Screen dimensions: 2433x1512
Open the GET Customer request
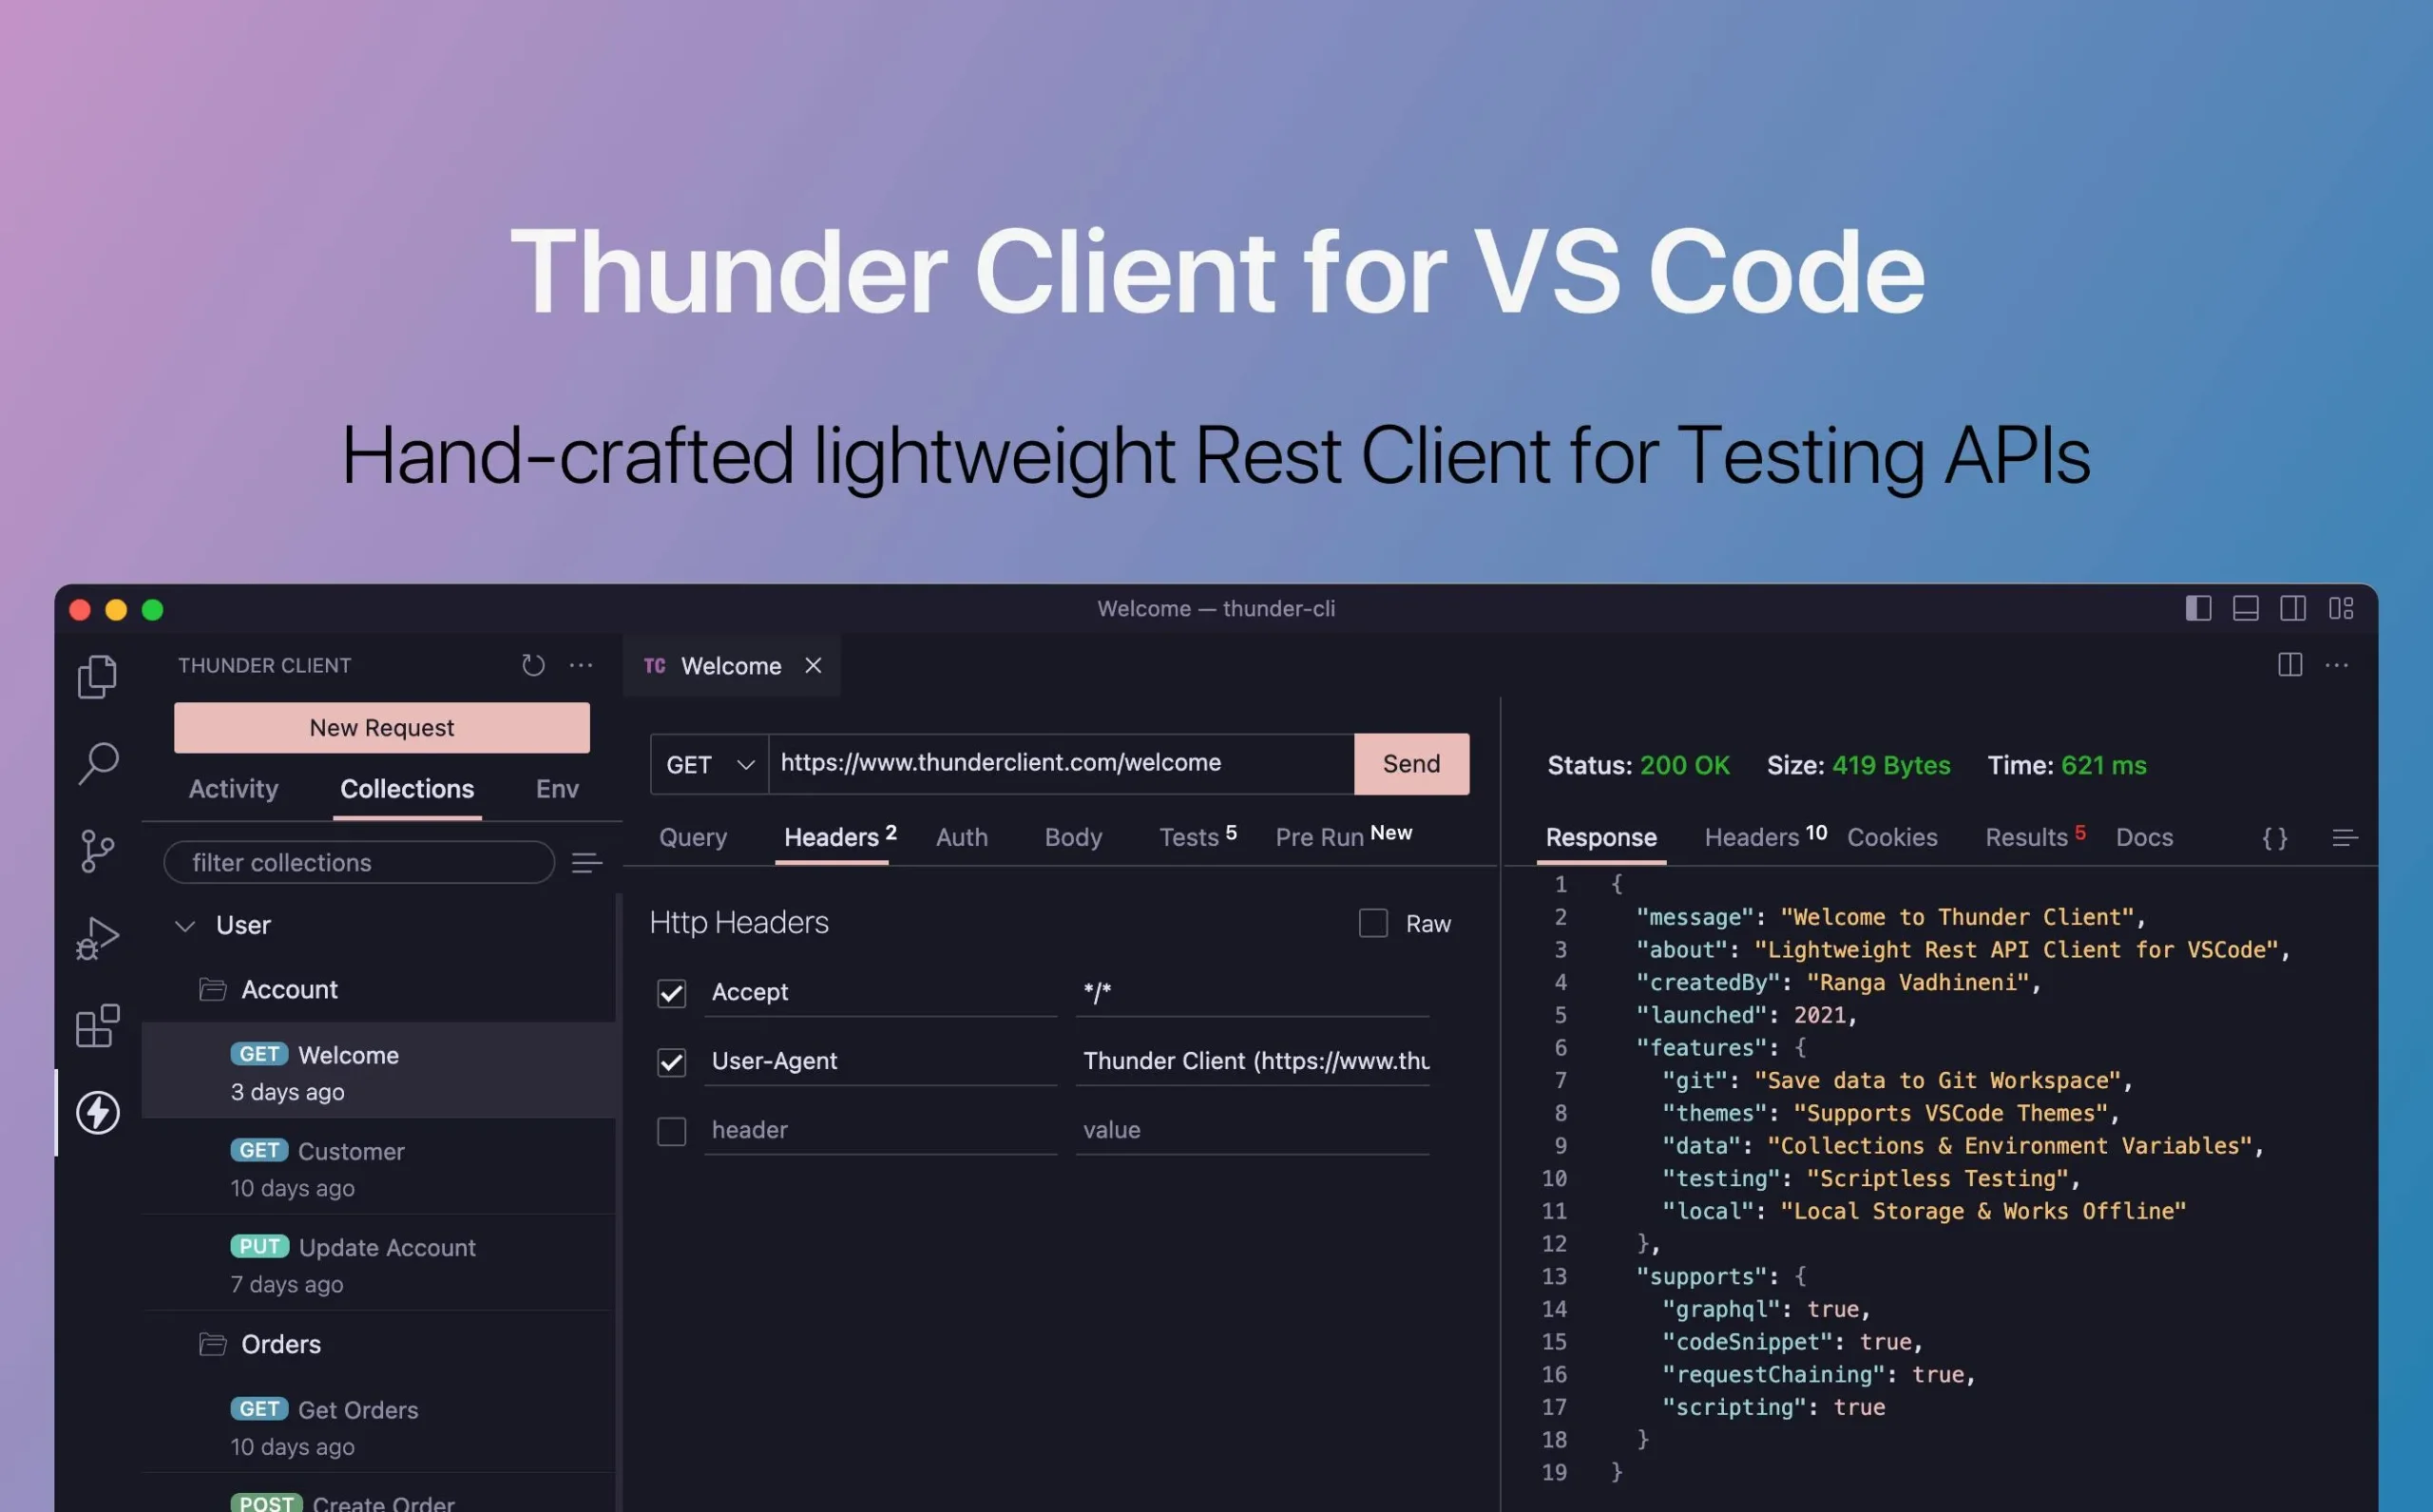pyautogui.click(x=378, y=1168)
